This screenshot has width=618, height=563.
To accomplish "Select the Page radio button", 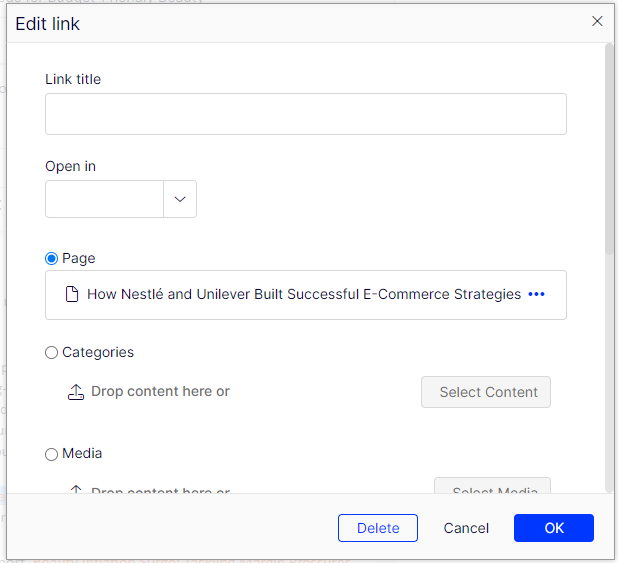I will coord(52,258).
